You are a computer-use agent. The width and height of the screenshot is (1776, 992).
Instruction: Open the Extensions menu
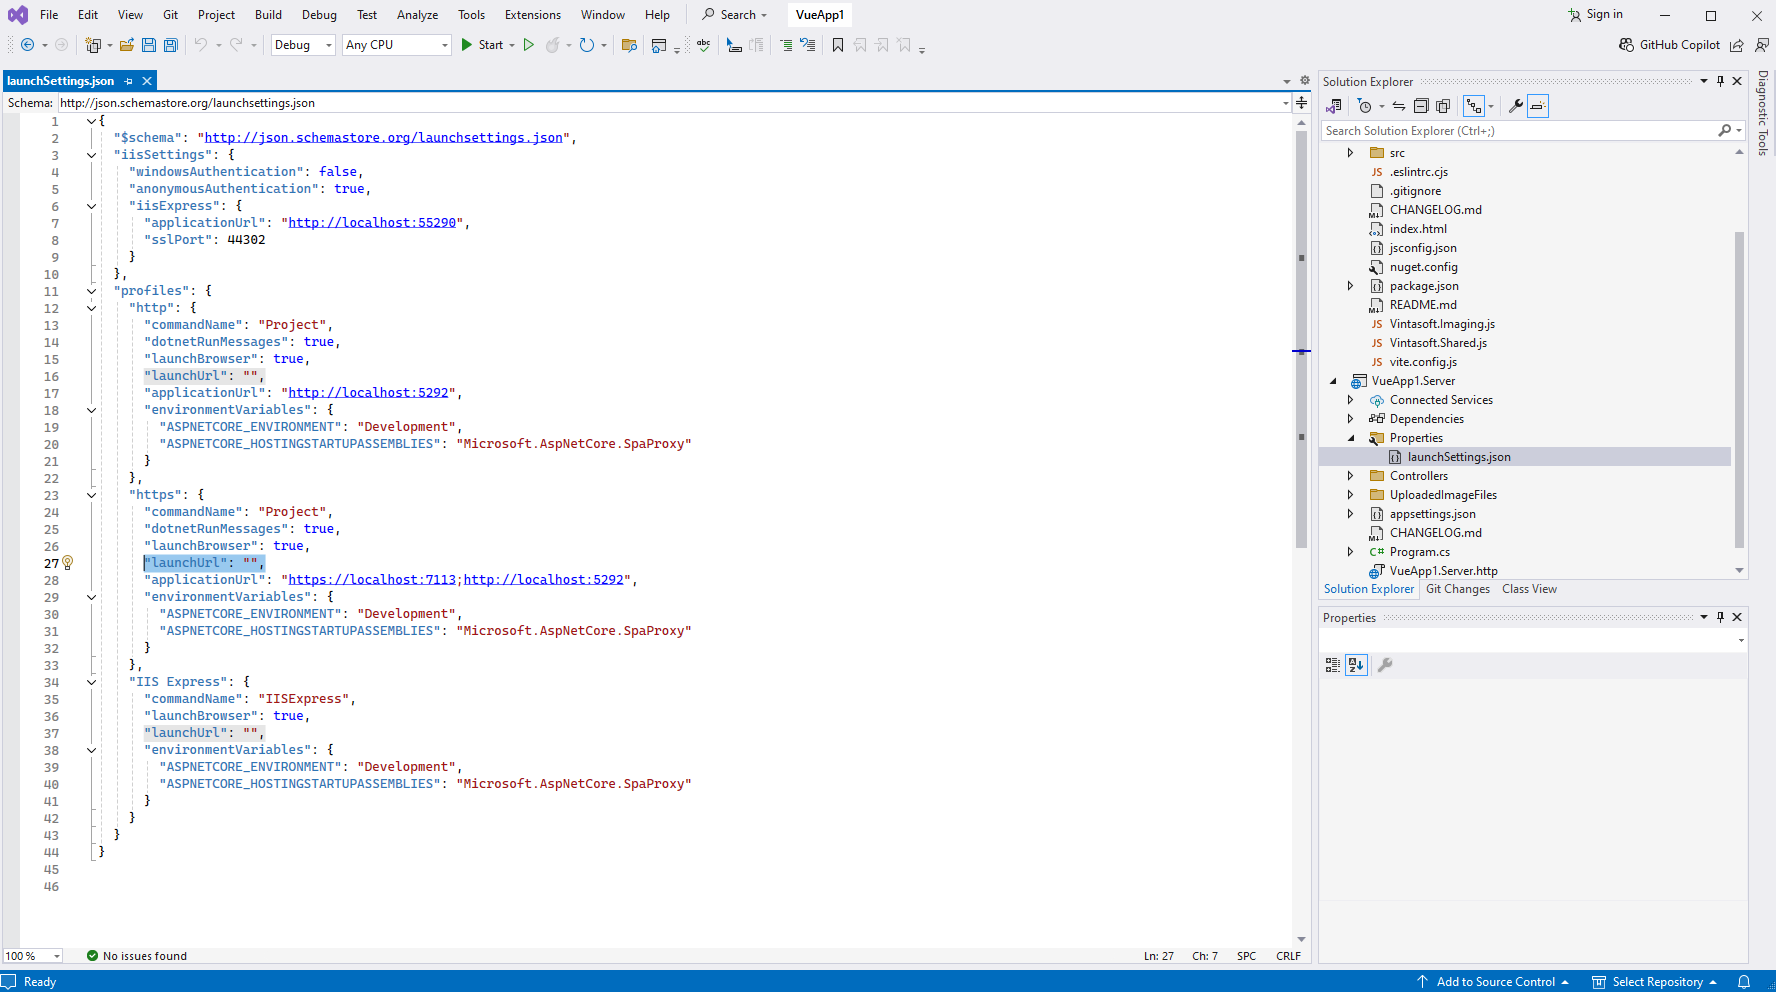pyautogui.click(x=532, y=15)
